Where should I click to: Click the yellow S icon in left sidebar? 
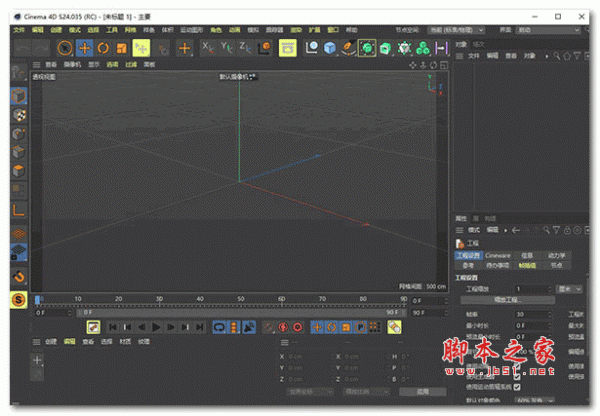tap(19, 299)
